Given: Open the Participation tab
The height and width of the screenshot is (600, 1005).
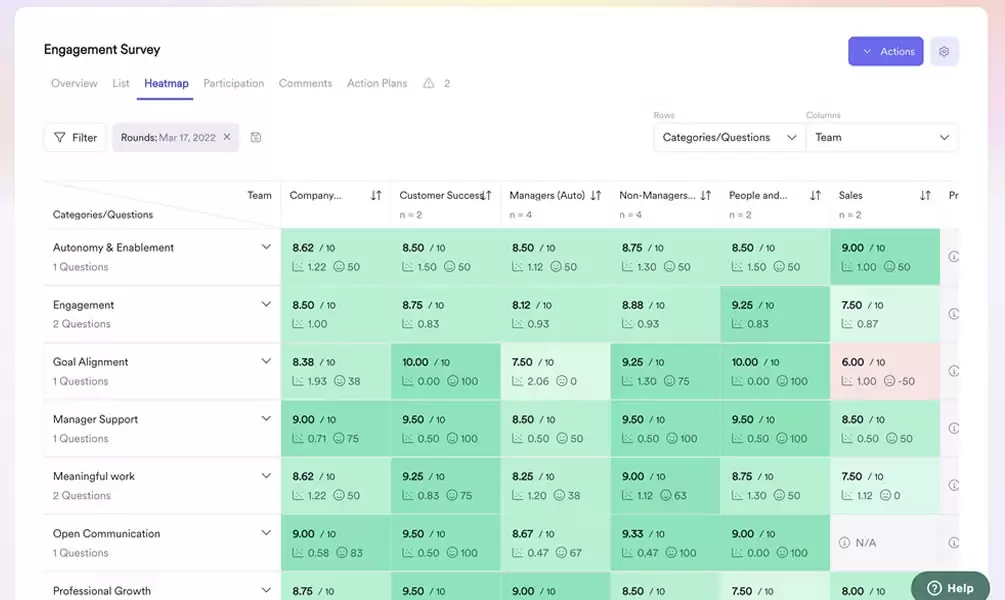Looking at the screenshot, I should (x=233, y=83).
